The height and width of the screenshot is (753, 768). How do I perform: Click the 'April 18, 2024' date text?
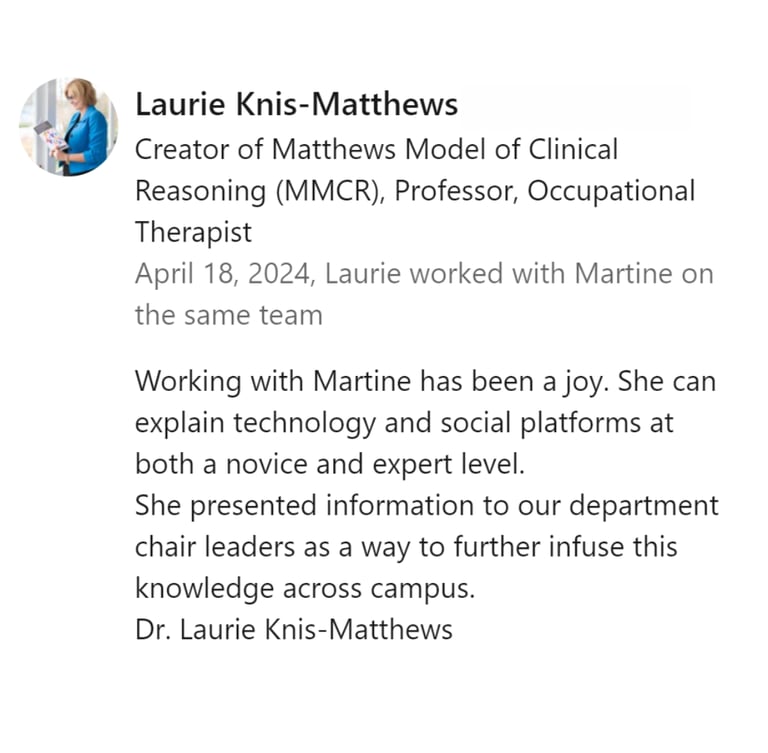pyautogui.click(x=225, y=274)
